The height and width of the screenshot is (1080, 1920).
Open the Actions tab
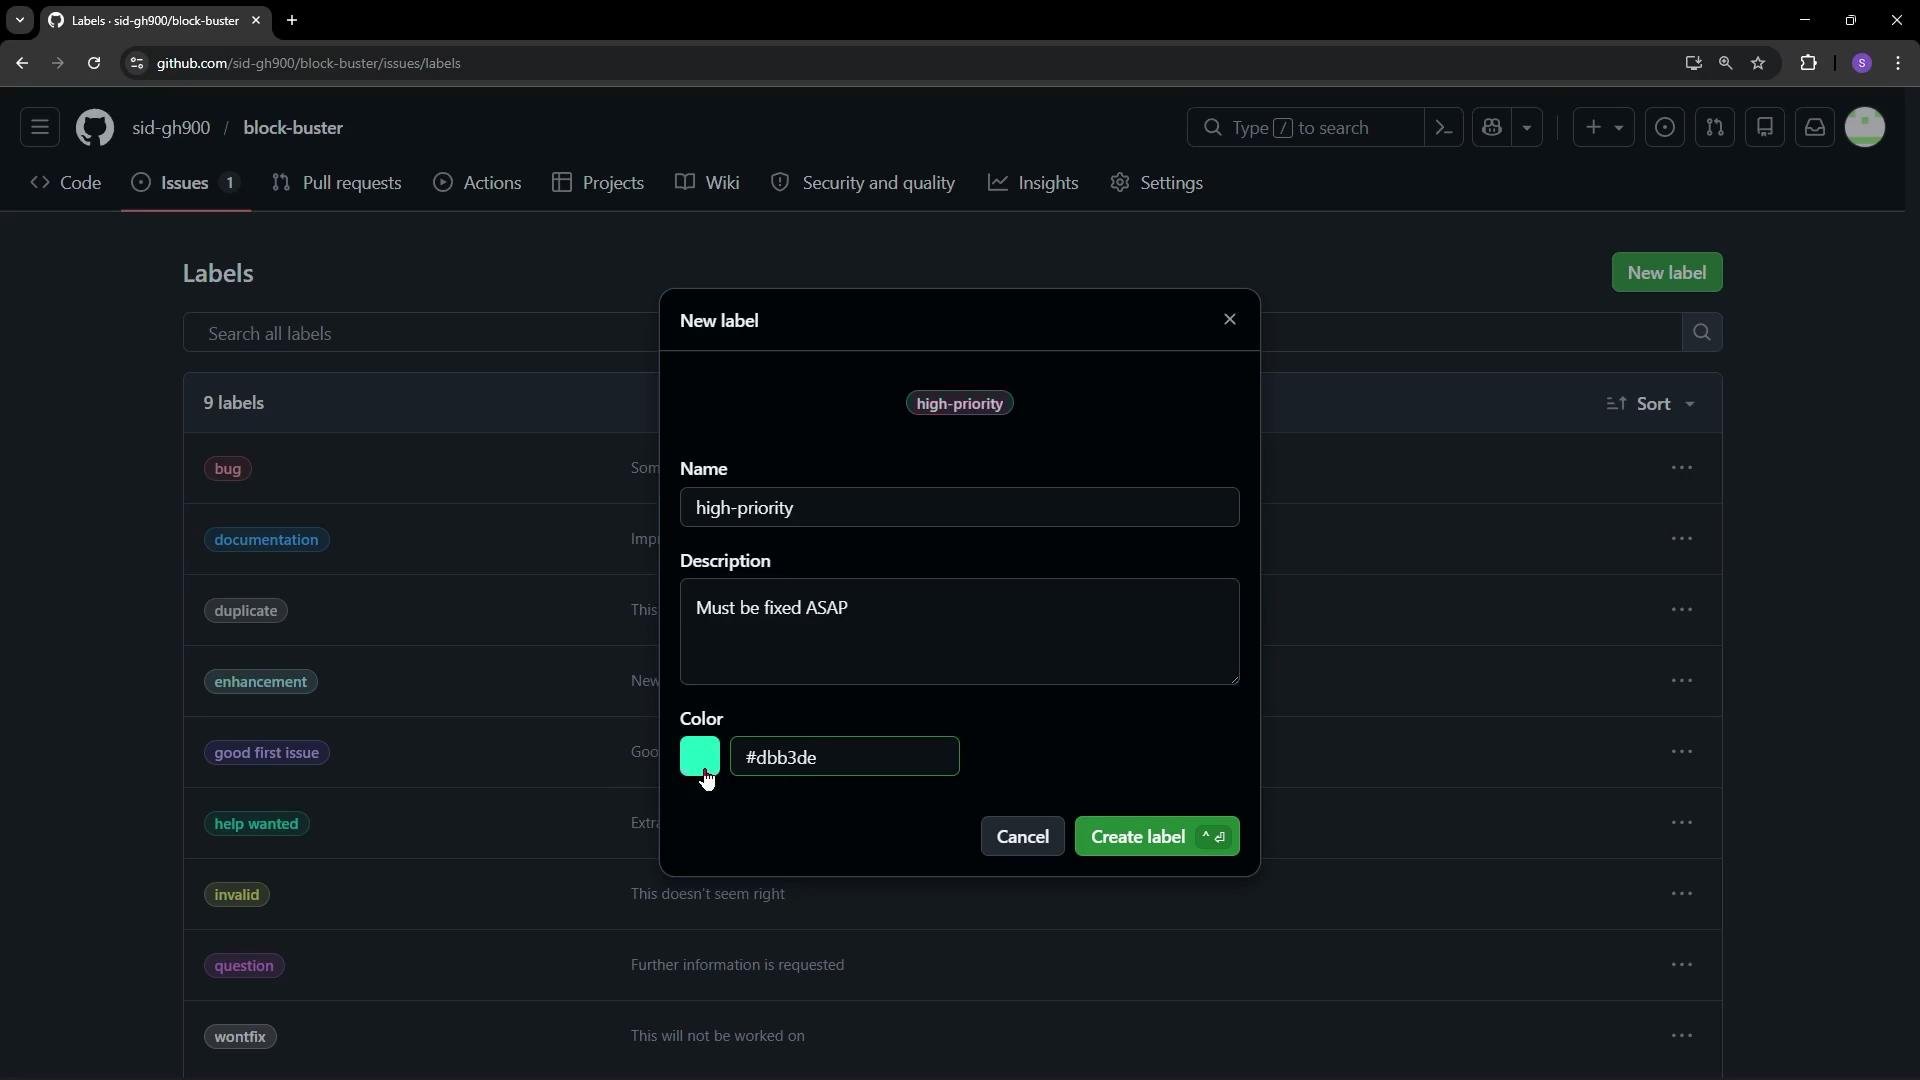pyautogui.click(x=477, y=183)
